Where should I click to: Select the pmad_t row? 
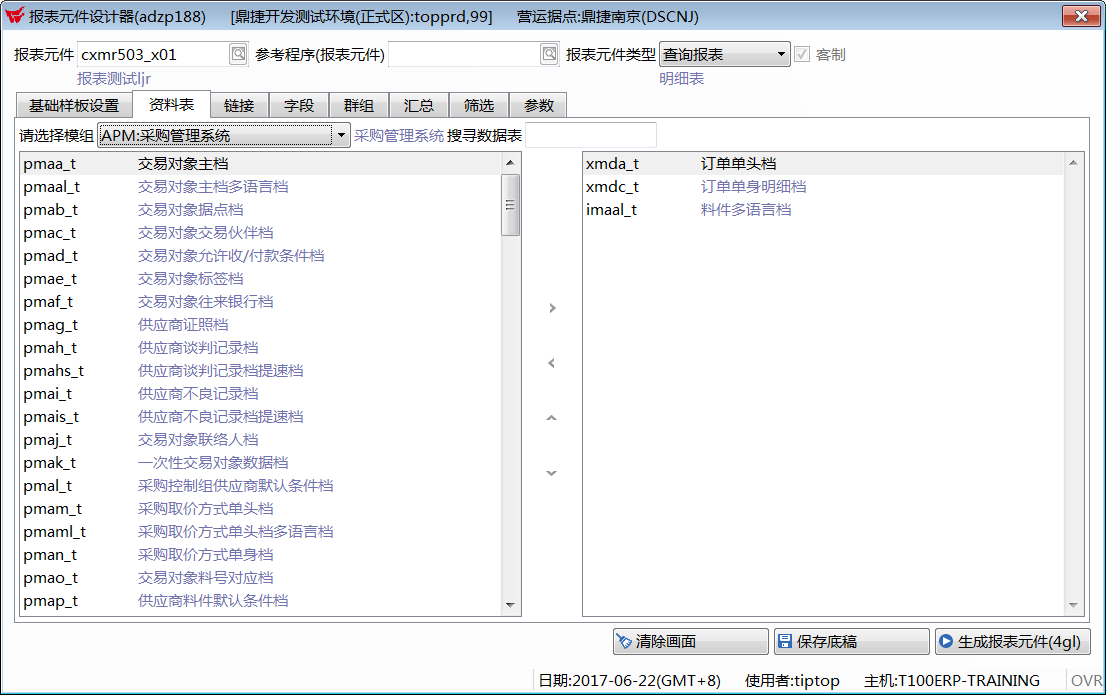tap(261, 255)
